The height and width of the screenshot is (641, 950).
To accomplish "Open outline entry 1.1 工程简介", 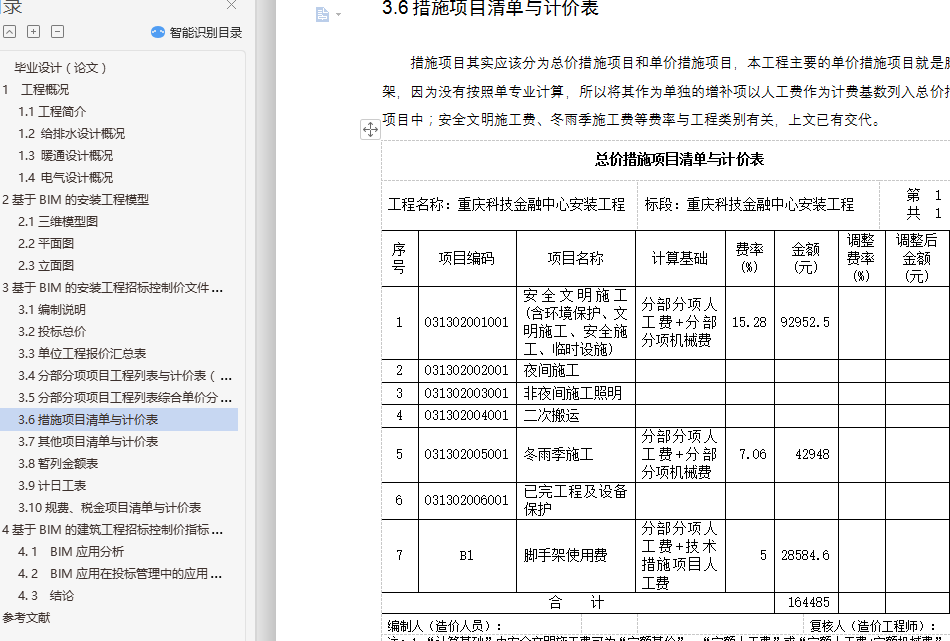I will pyautogui.click(x=52, y=111).
